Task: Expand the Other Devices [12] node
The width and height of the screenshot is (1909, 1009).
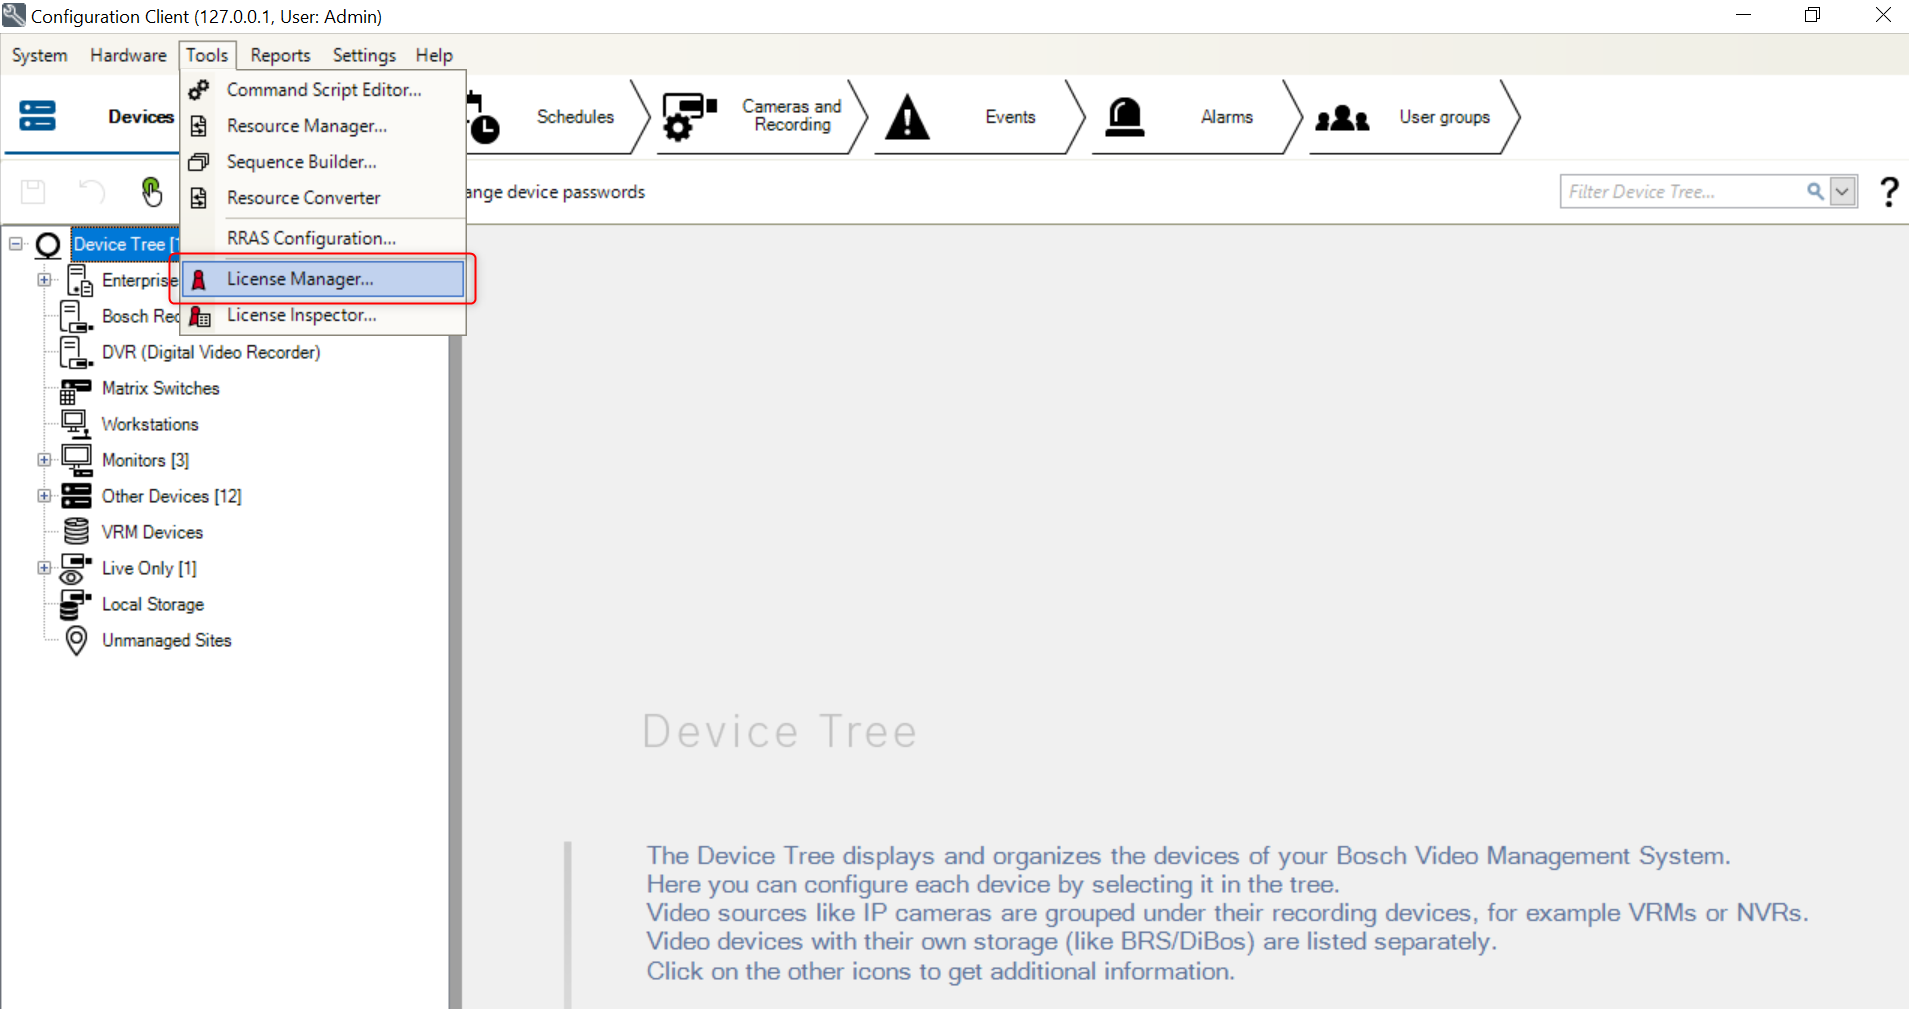Action: coord(44,496)
